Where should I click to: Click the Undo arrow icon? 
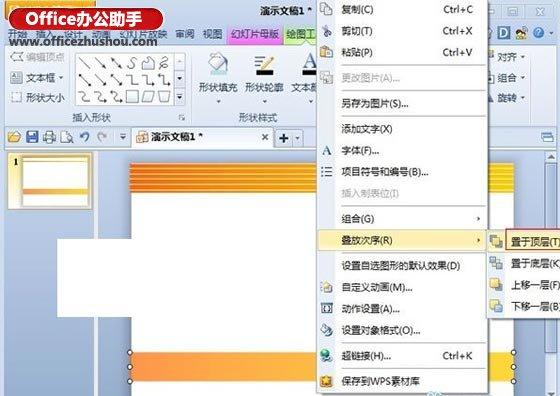[x=84, y=137]
